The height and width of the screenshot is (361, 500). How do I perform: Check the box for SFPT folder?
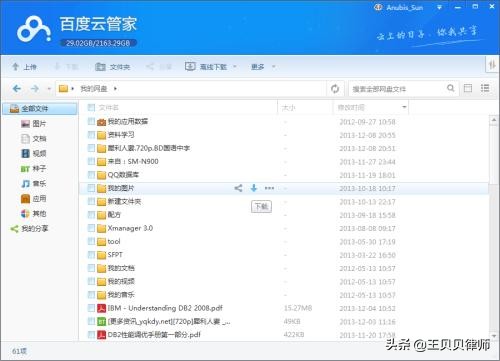coord(91,255)
